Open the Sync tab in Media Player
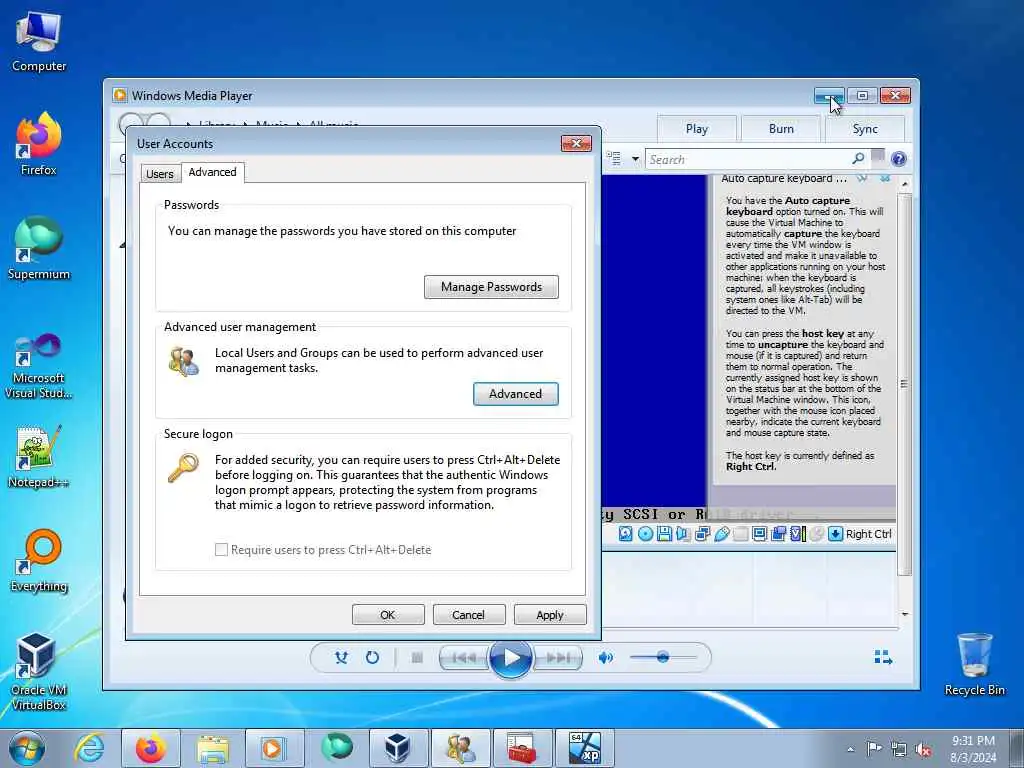This screenshot has width=1024, height=768. (x=865, y=129)
